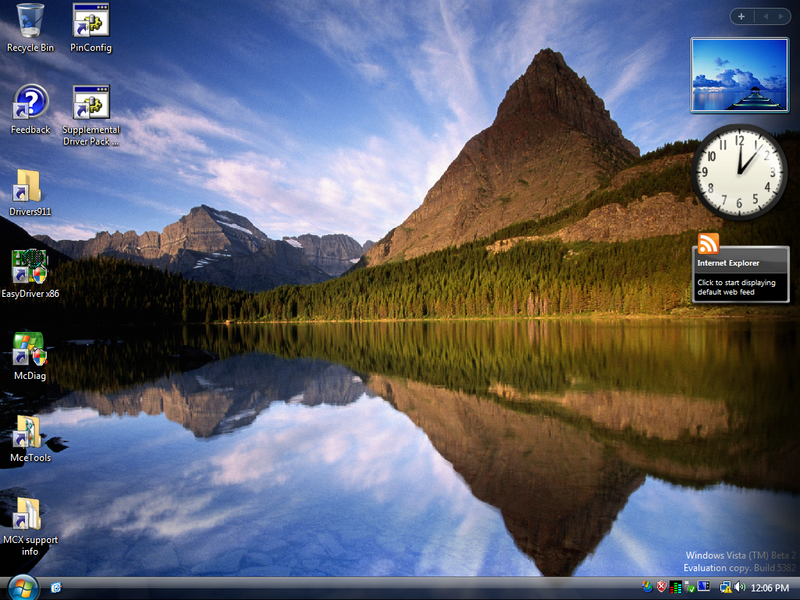Image resolution: width=800 pixels, height=600 pixels.
Task: Launch EasyDriver x86
Action: [x=30, y=268]
